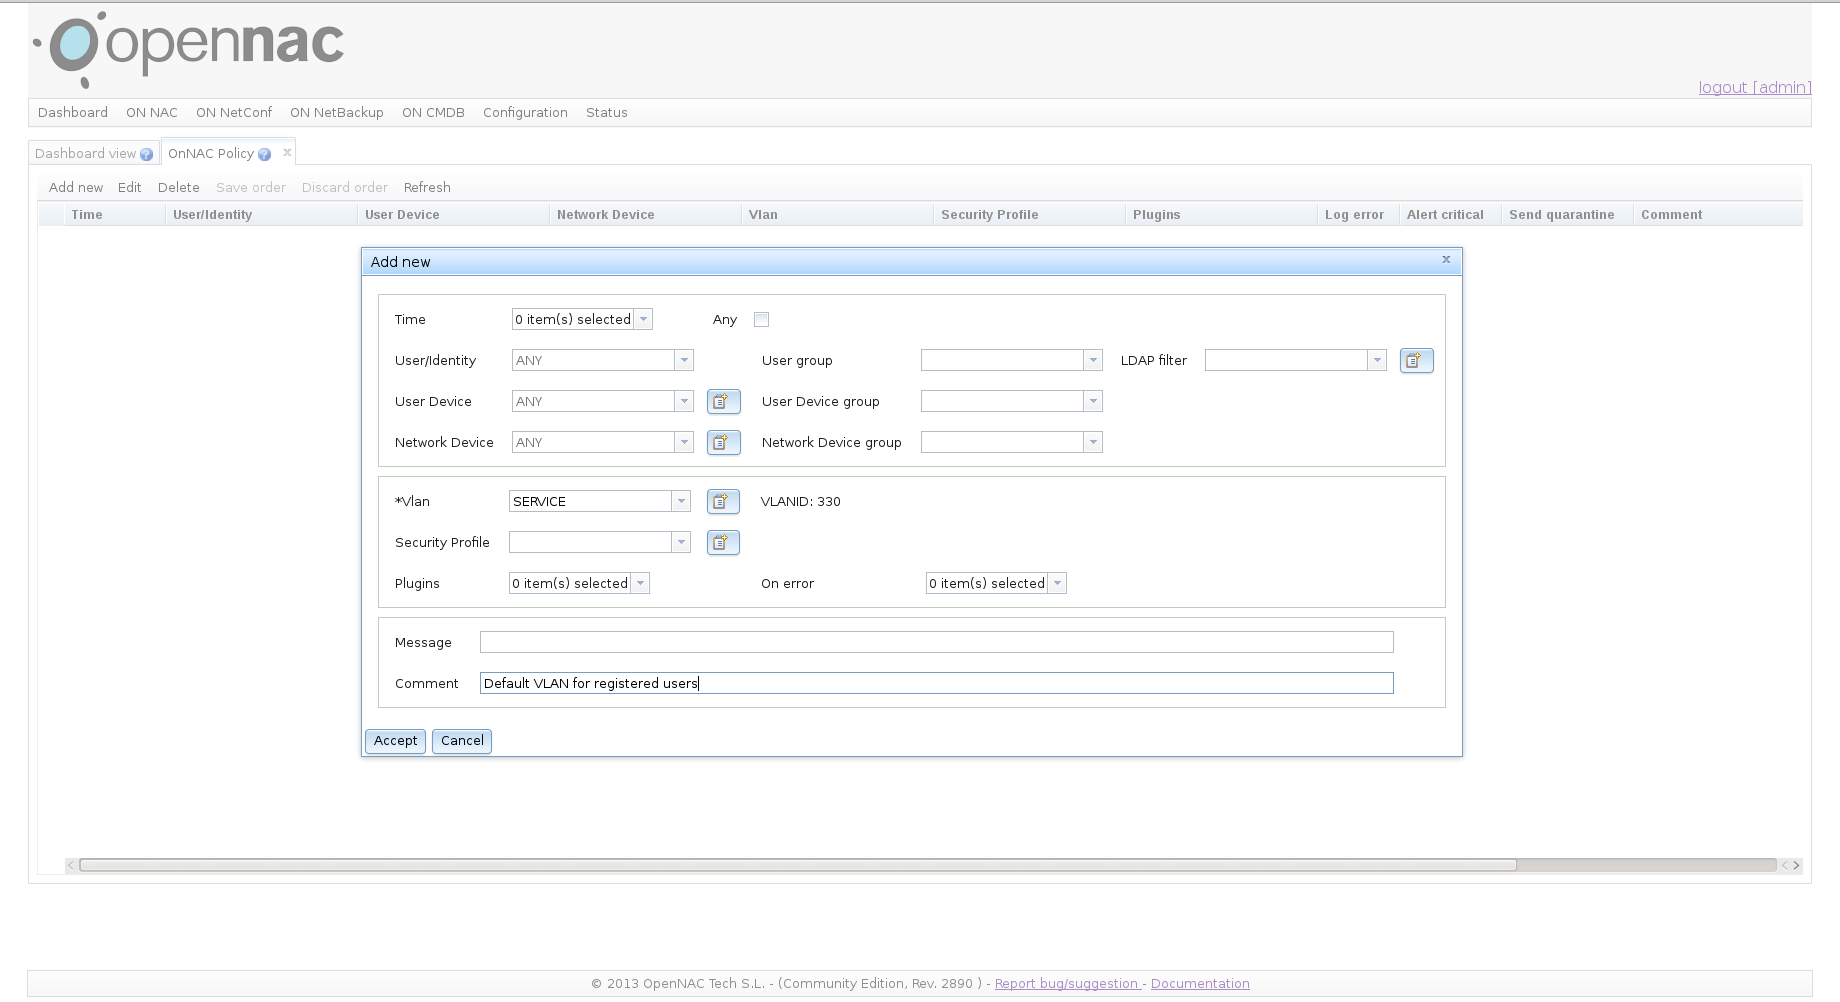Click the horizontal scrollbar under the policy grid
The width and height of the screenshot is (1840, 1002).
point(797,865)
